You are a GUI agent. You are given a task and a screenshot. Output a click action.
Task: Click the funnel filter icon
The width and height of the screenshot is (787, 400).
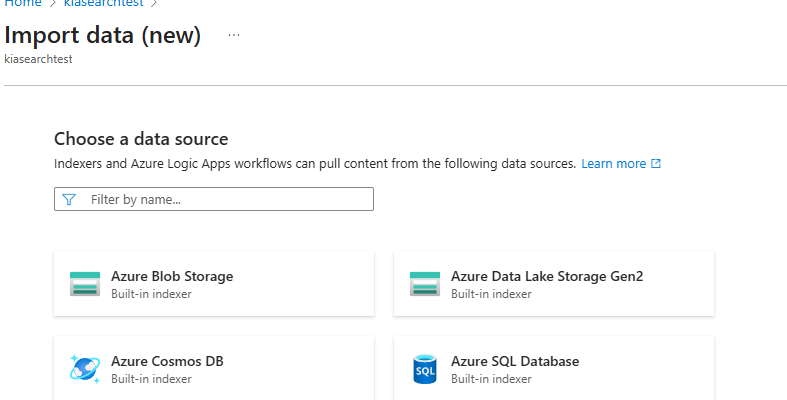click(69, 200)
